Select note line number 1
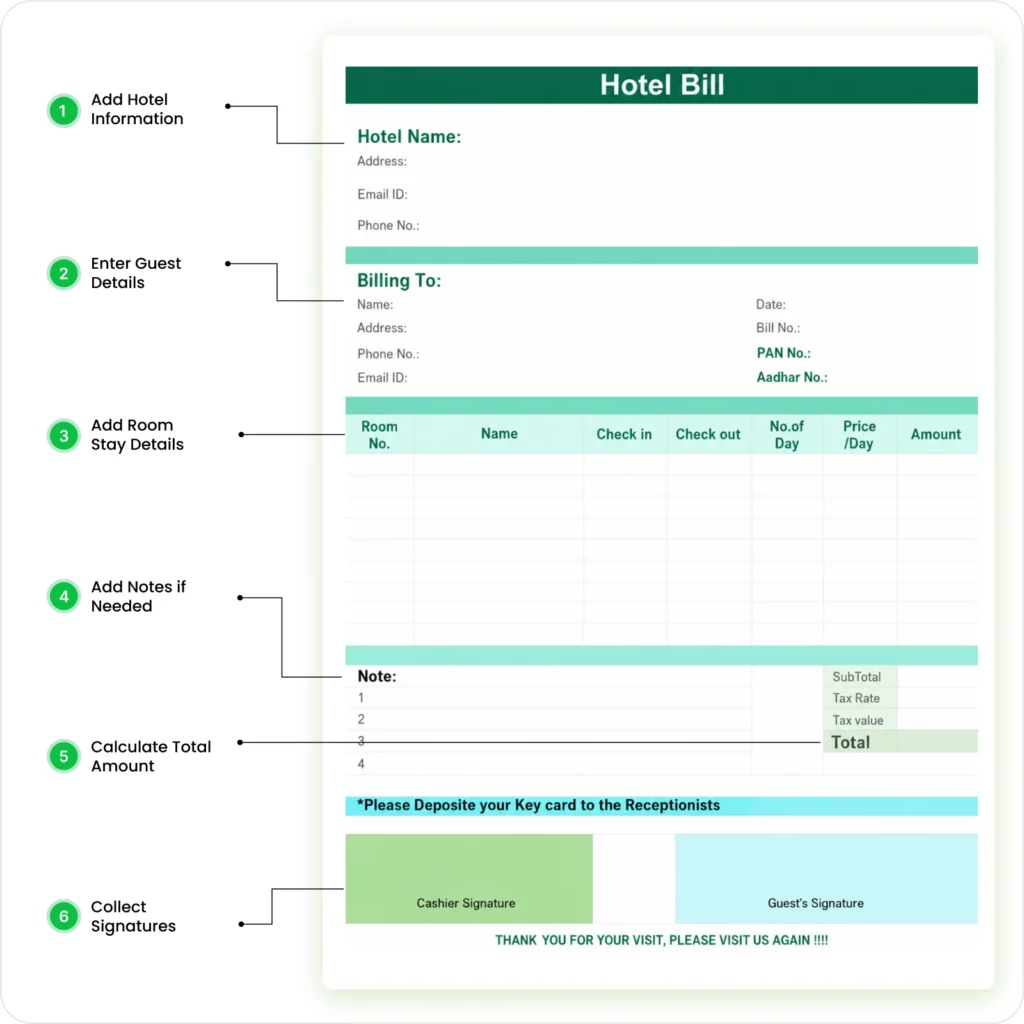The image size is (1024, 1024). point(360,698)
